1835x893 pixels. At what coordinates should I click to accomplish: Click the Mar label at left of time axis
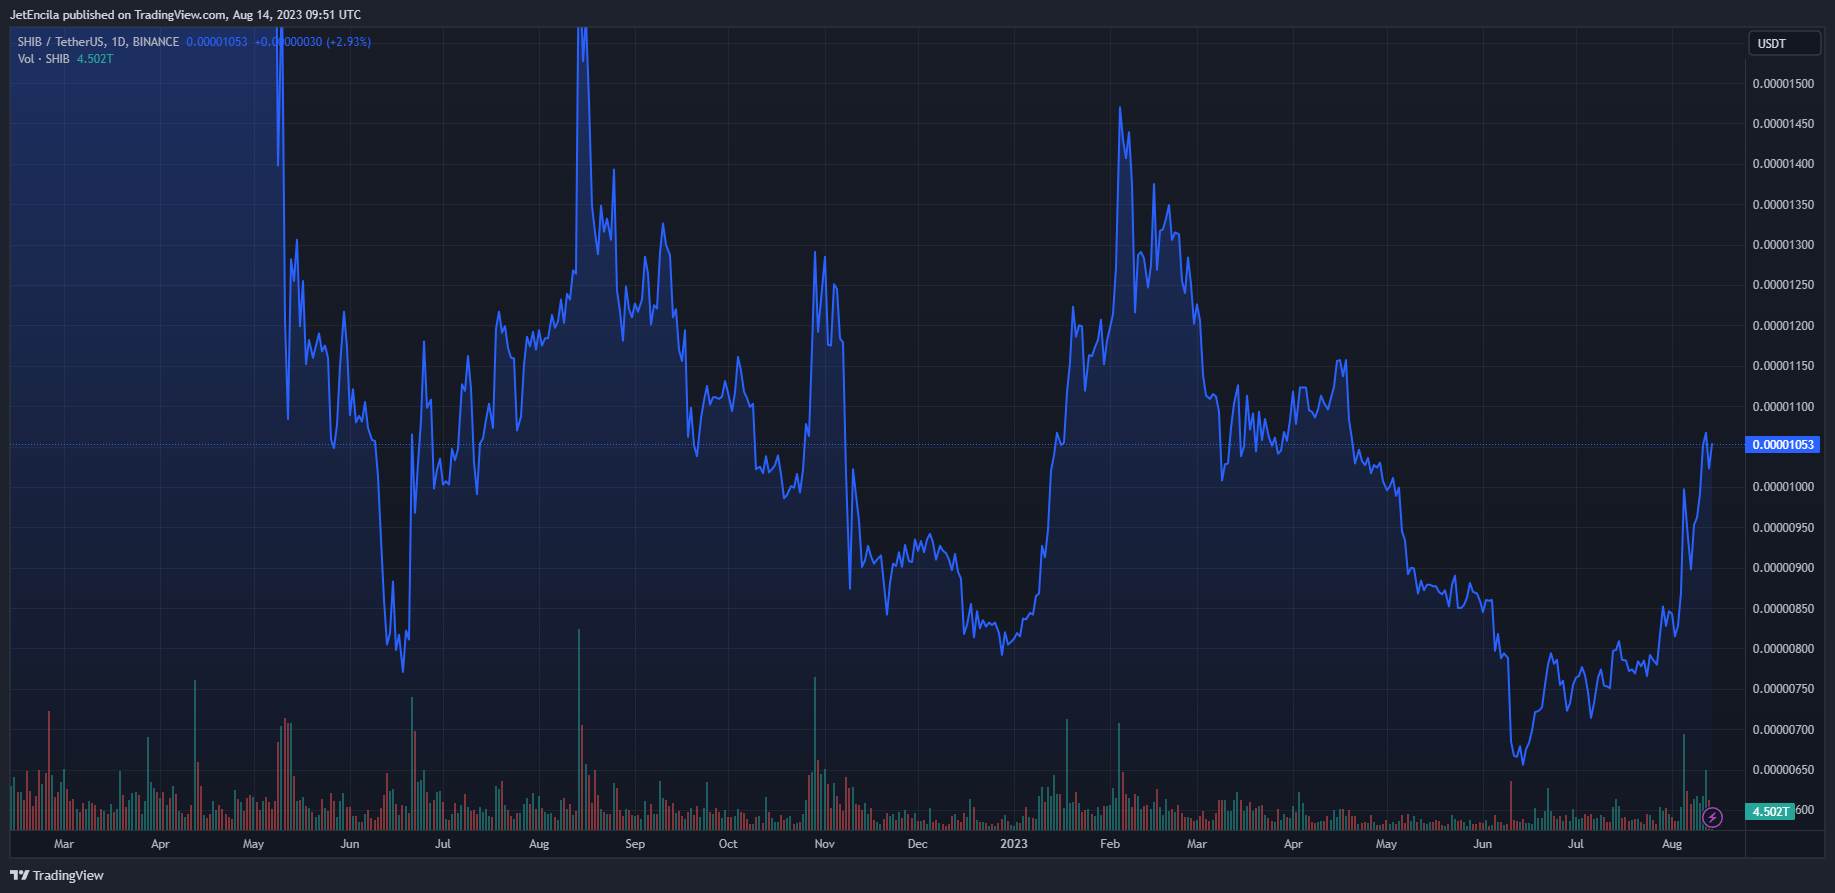(64, 844)
